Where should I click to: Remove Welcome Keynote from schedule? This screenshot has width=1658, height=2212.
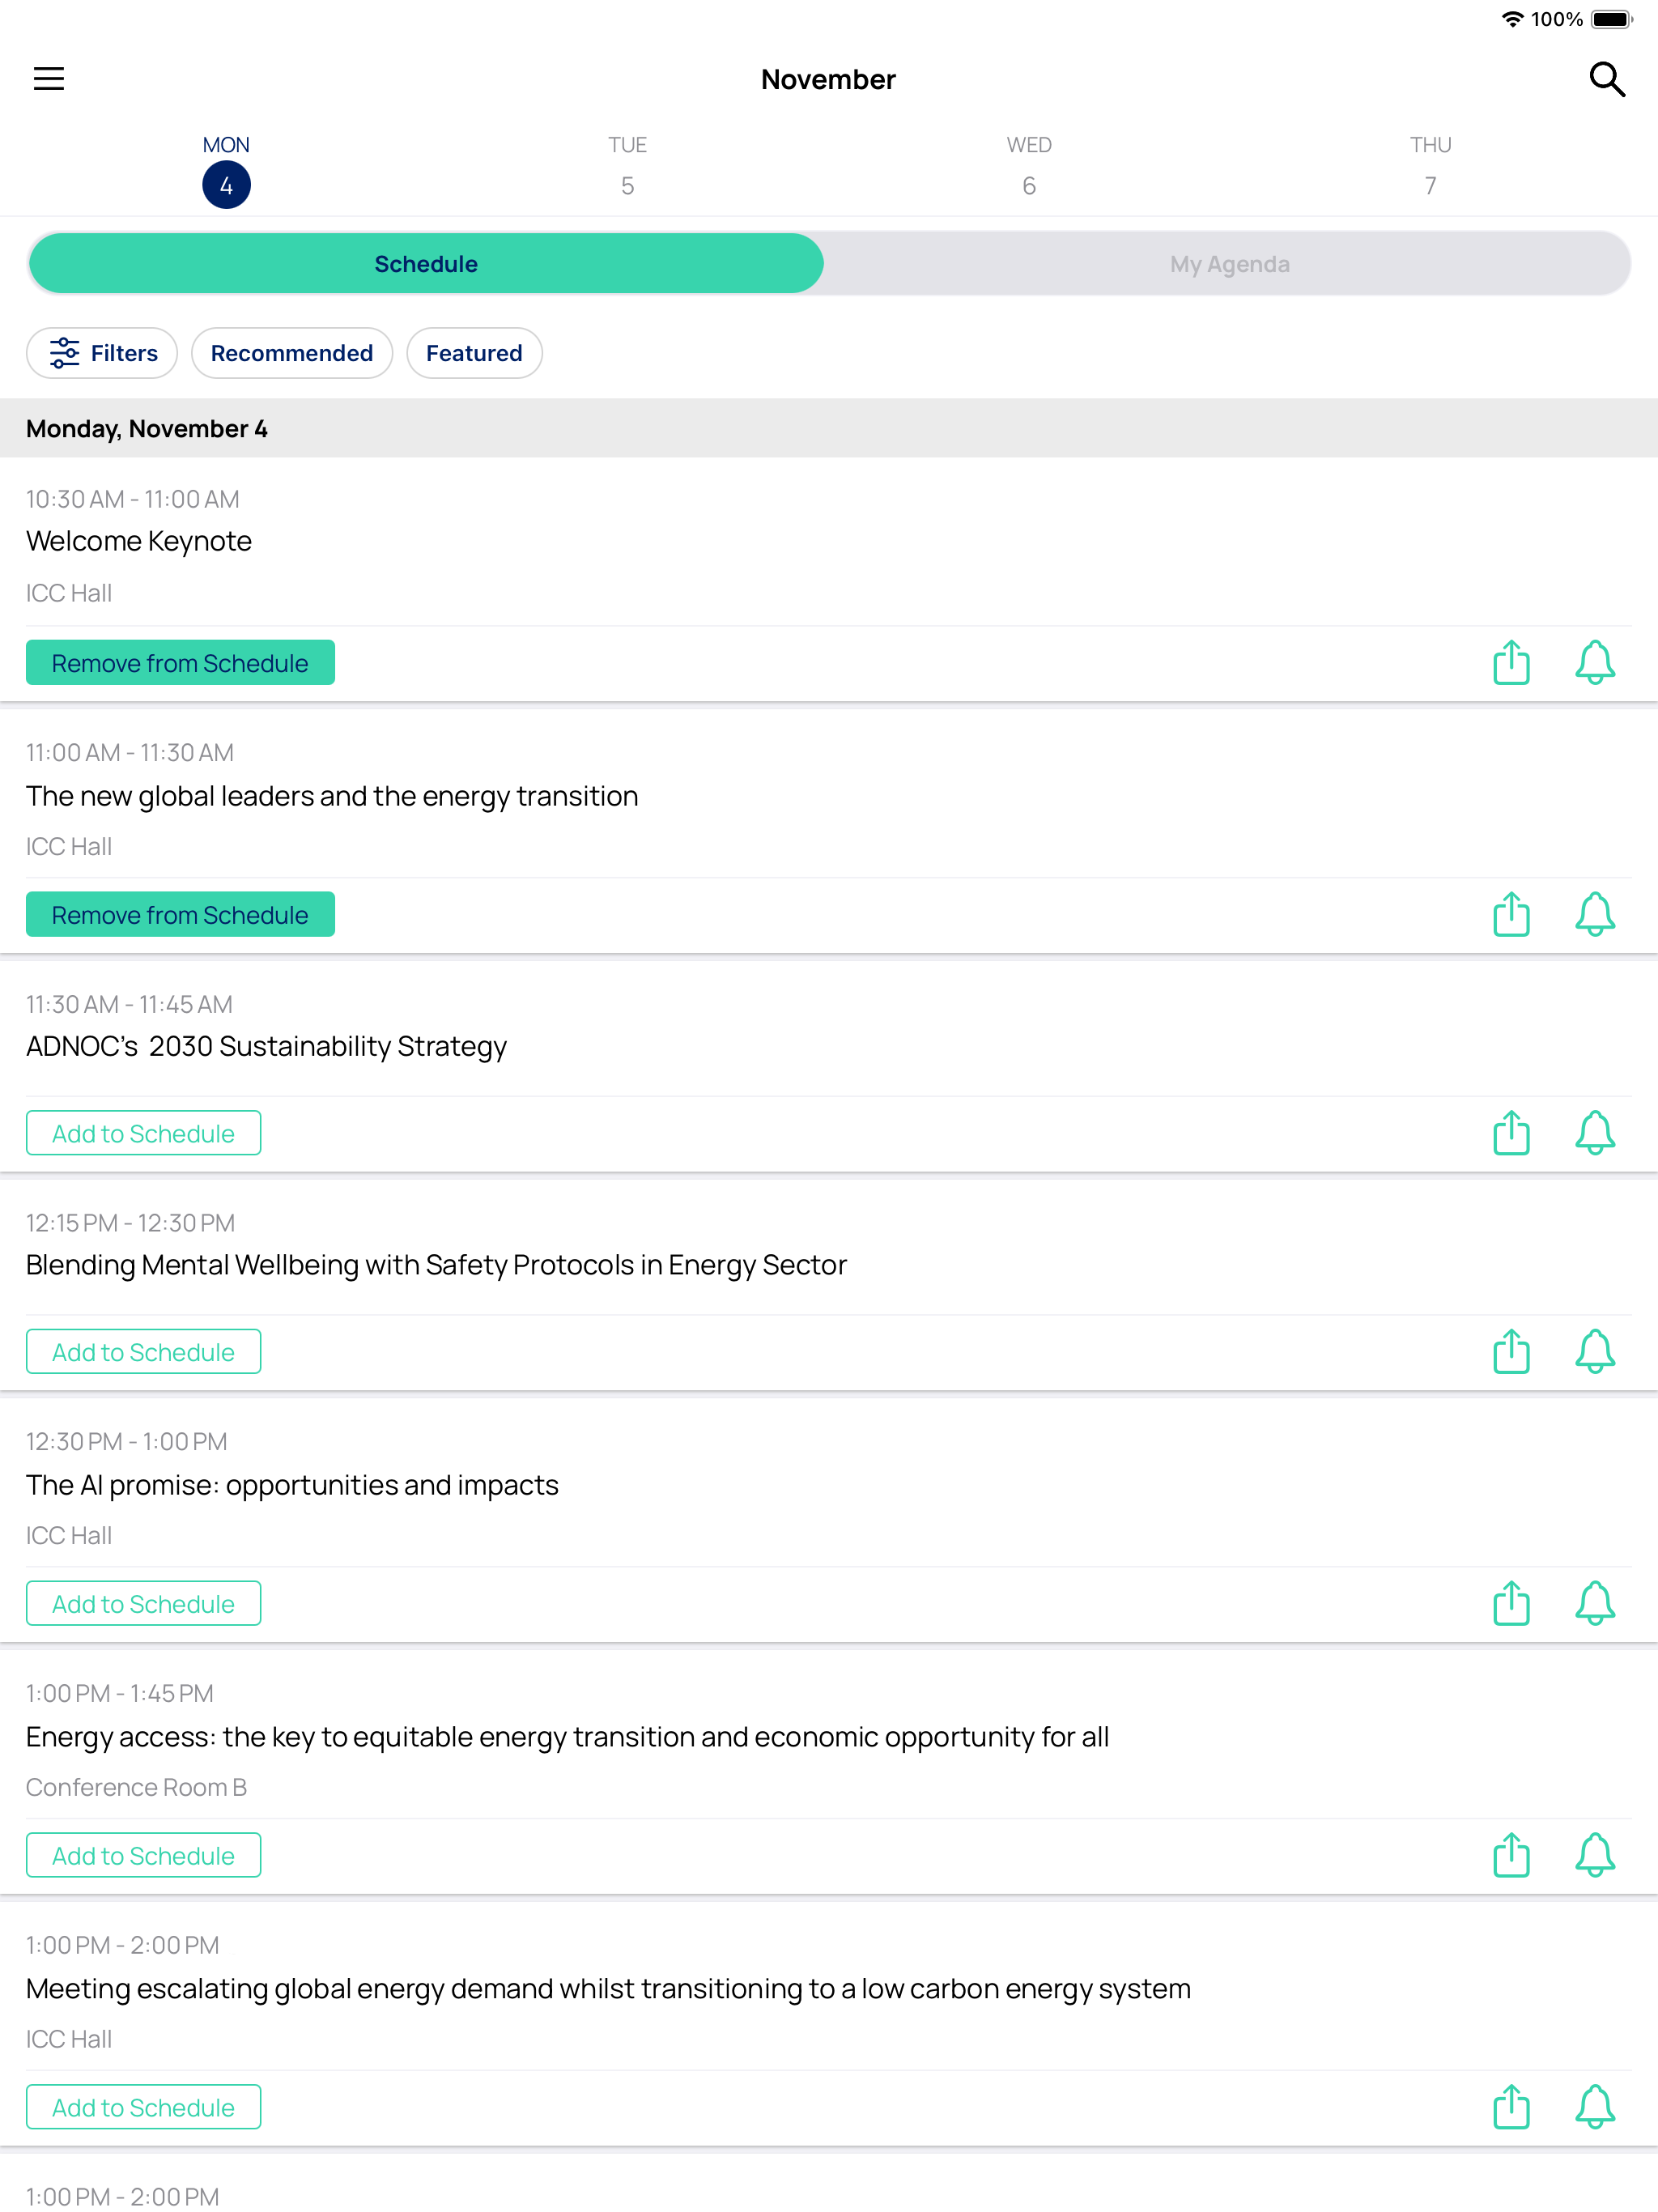tap(180, 663)
